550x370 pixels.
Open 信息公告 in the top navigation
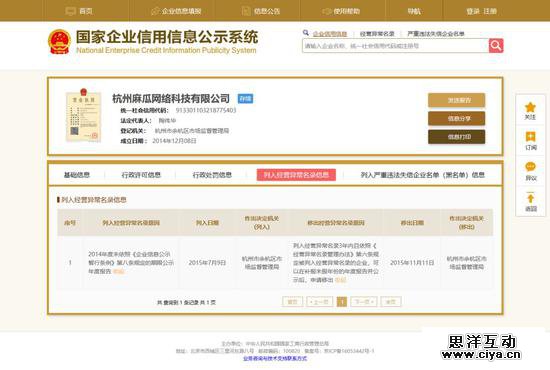(267, 11)
